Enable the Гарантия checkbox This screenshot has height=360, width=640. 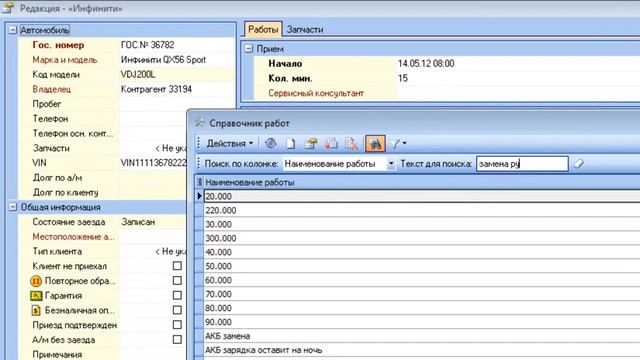[177, 295]
